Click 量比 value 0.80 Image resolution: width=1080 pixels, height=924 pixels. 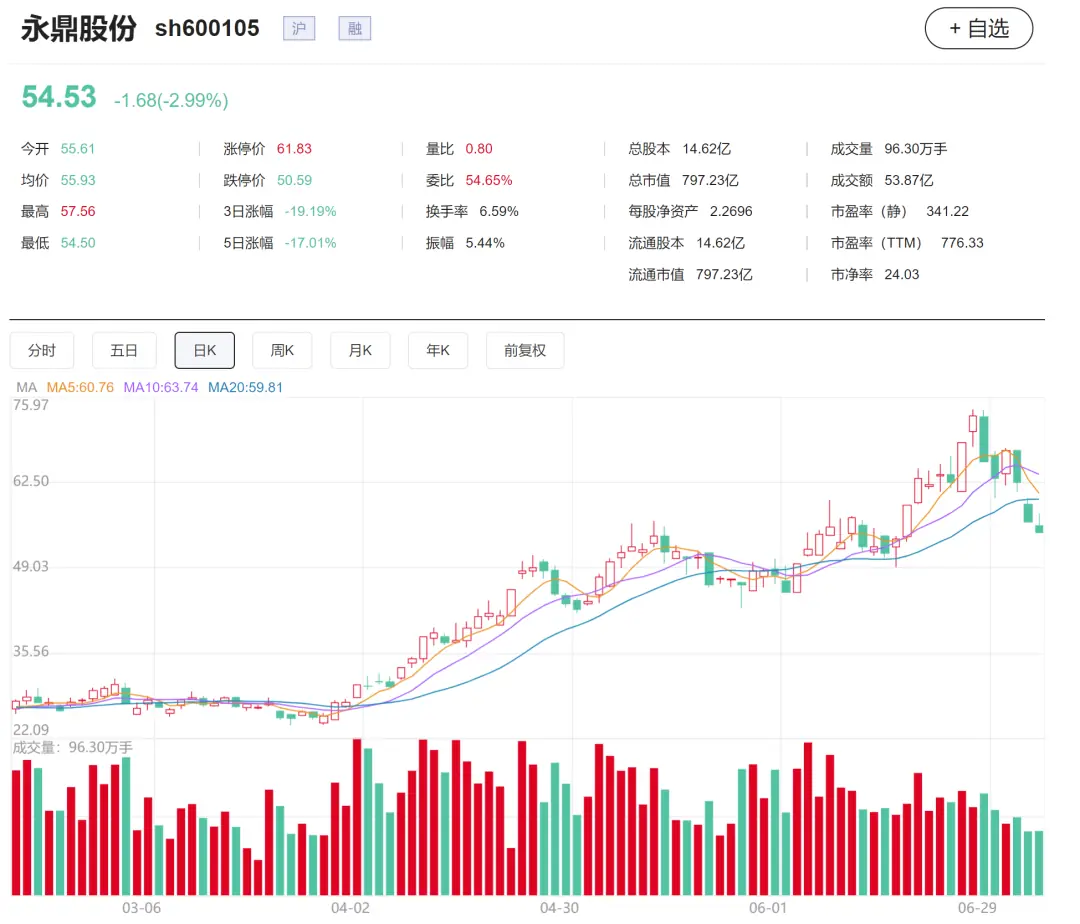click(479, 149)
